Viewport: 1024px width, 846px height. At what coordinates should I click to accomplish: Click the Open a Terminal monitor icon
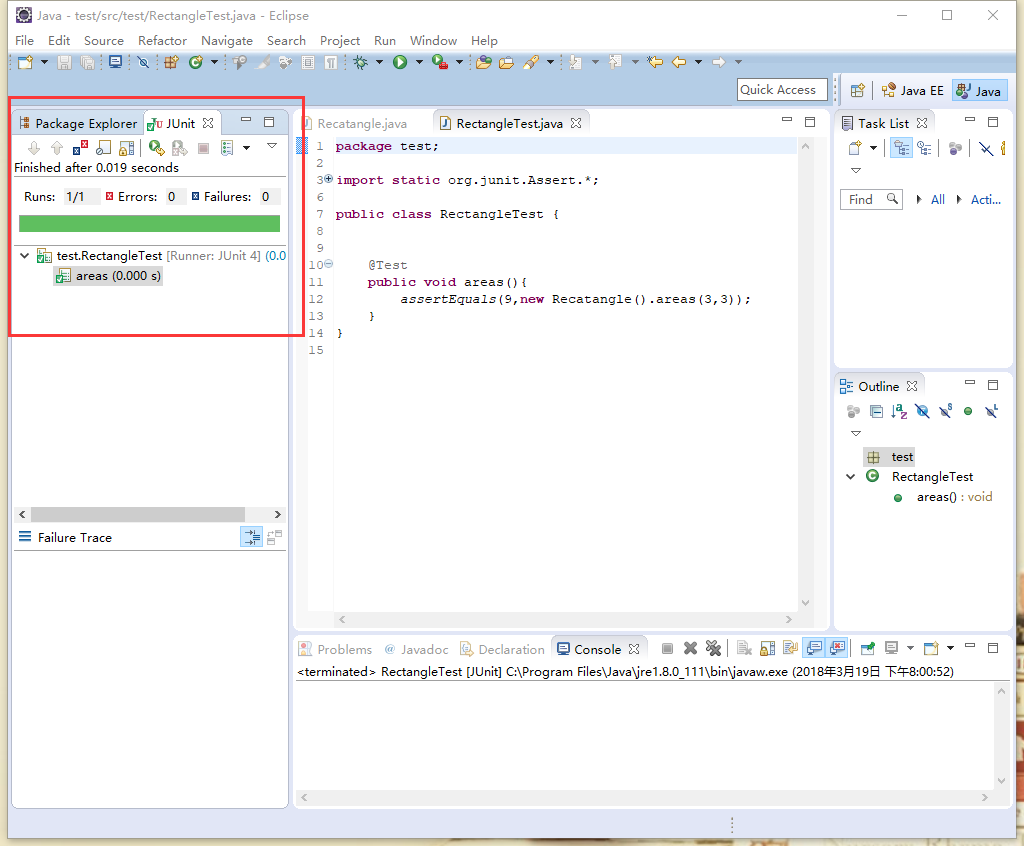click(x=116, y=62)
